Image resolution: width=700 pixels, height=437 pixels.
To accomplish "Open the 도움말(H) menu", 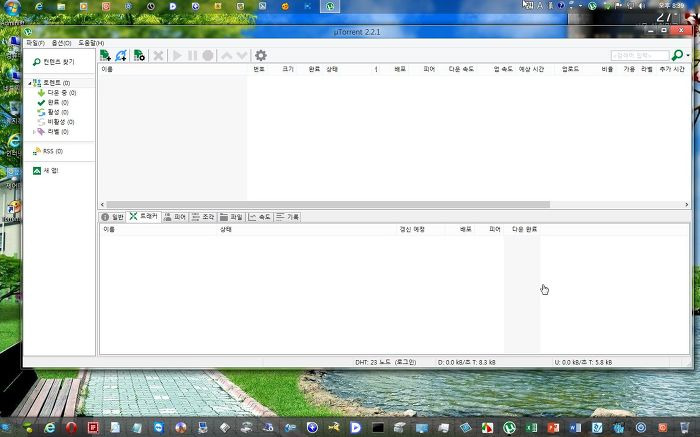I will click(x=91, y=43).
